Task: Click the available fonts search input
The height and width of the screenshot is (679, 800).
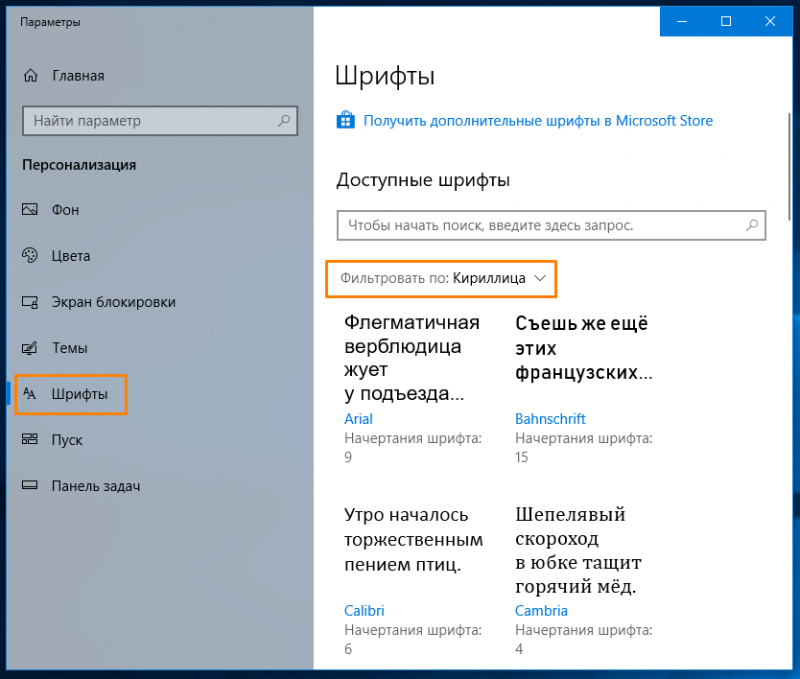Action: click(x=551, y=225)
